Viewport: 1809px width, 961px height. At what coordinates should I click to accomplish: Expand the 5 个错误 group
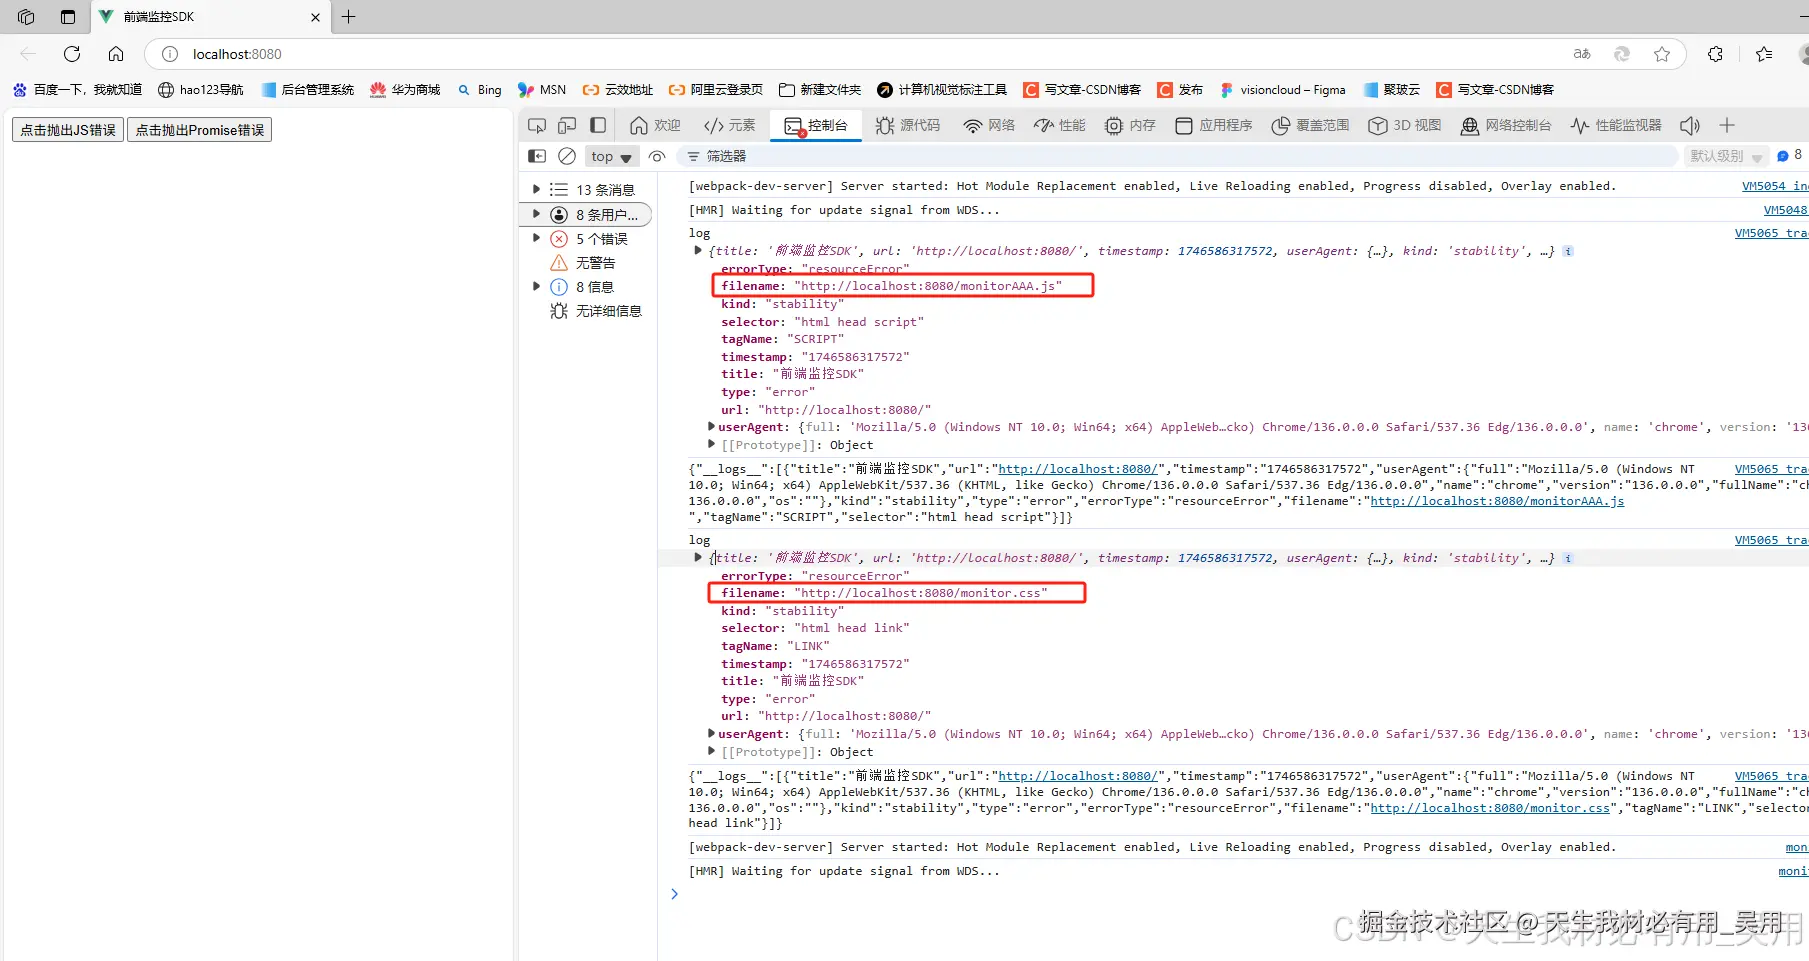coord(537,238)
